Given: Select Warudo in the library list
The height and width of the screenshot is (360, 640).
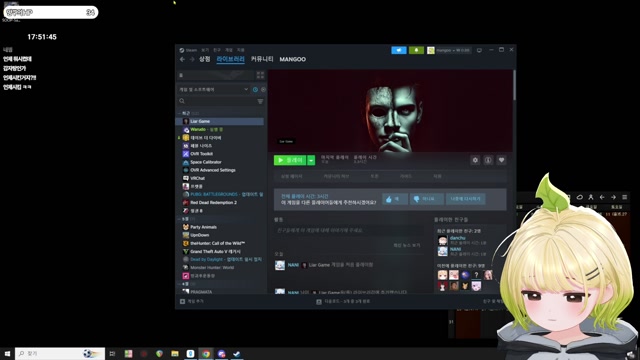Looking at the screenshot, I should click(220, 129).
